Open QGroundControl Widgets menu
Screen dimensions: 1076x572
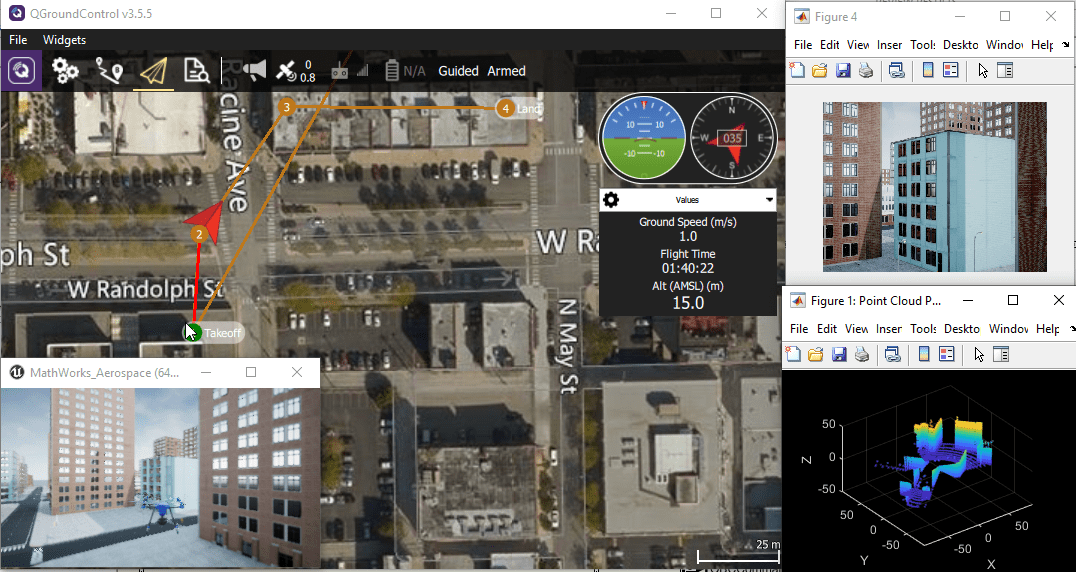point(65,40)
